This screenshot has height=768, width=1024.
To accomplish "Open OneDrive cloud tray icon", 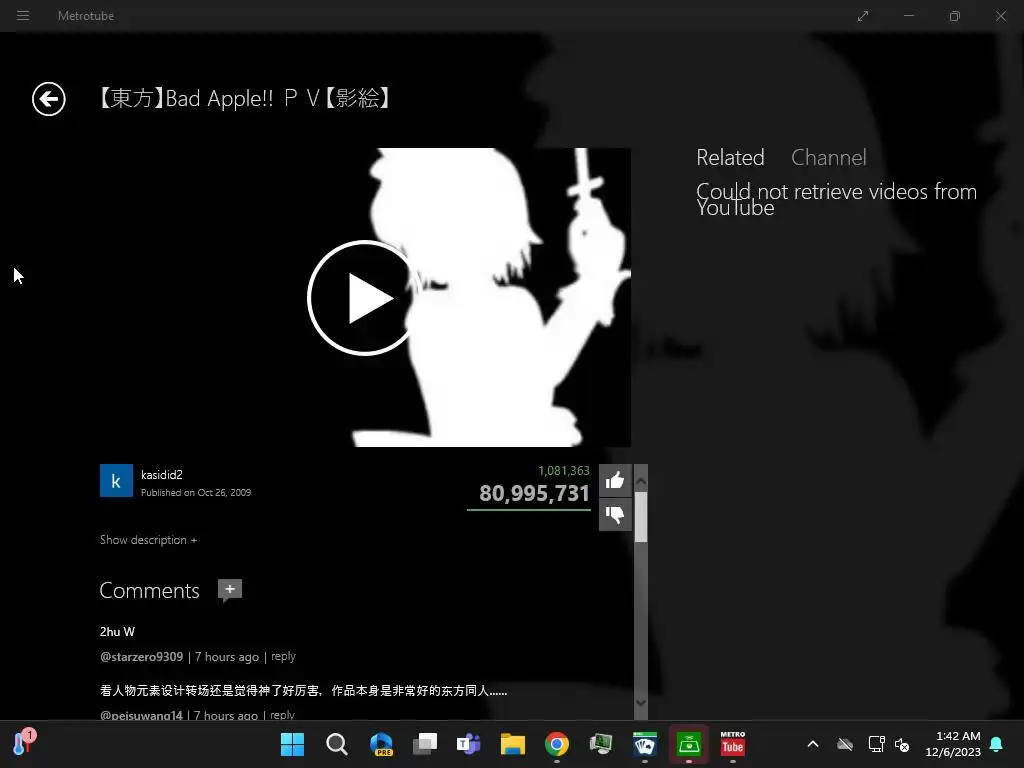I will coord(845,744).
